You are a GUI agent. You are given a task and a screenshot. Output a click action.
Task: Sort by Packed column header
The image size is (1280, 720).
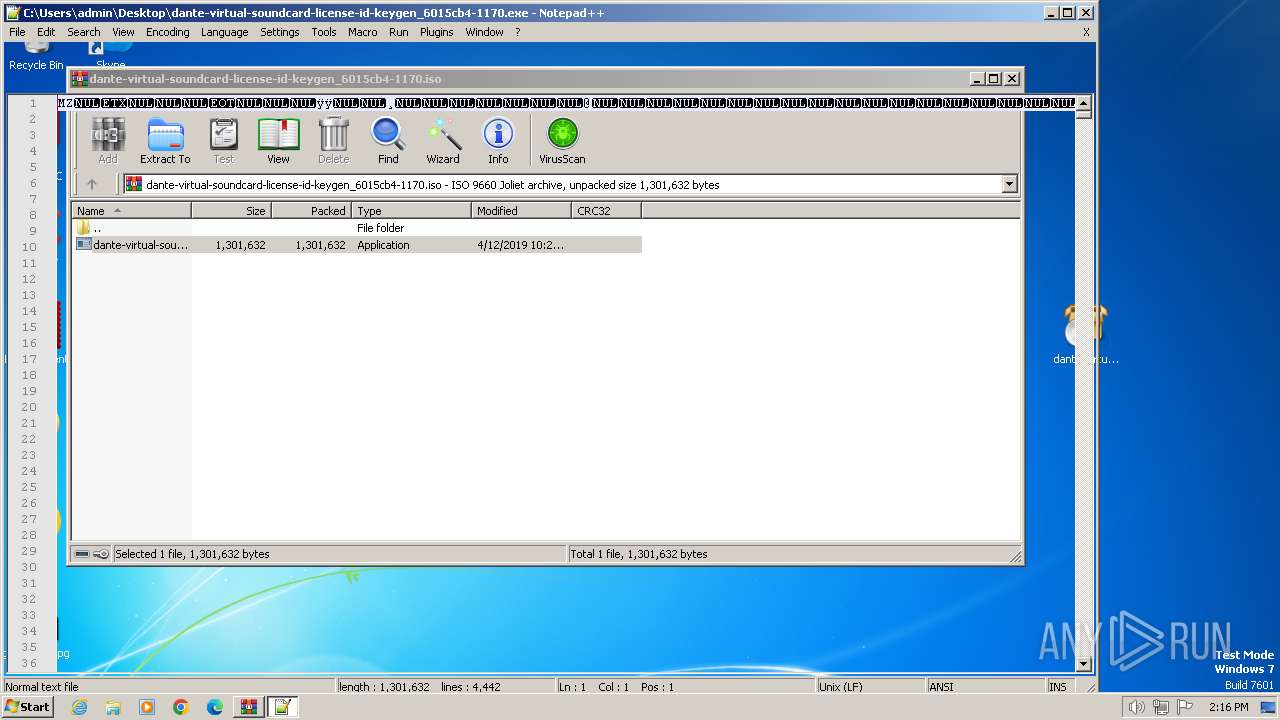coord(311,211)
